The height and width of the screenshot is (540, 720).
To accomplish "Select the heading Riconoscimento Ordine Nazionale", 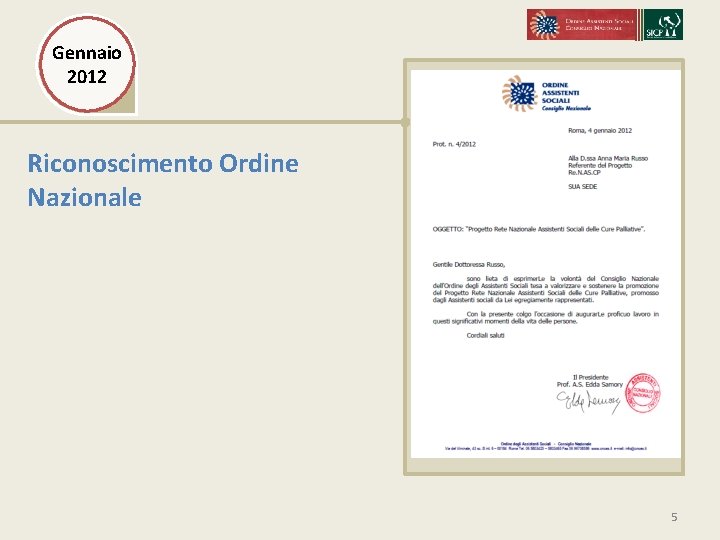I will 163,180.
